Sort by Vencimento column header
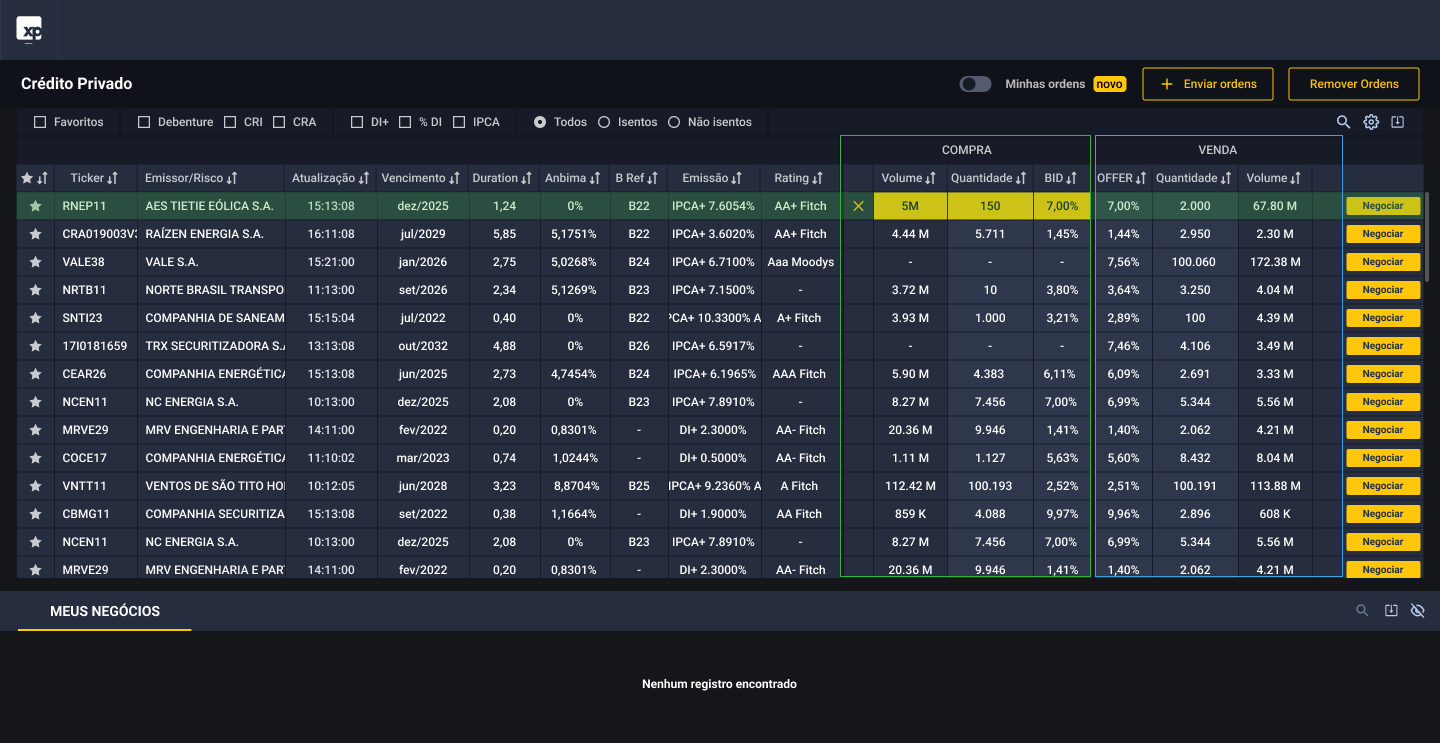 [420, 178]
